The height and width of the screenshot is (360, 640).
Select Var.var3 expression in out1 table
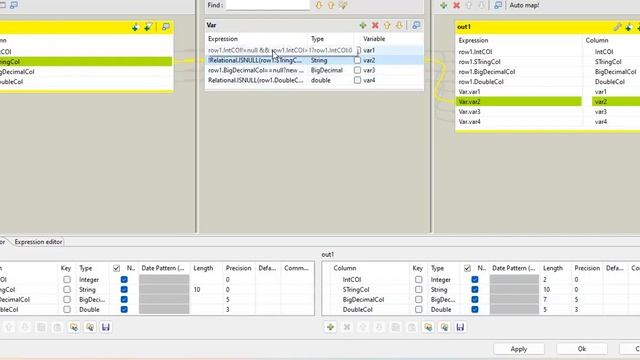tap(469, 111)
